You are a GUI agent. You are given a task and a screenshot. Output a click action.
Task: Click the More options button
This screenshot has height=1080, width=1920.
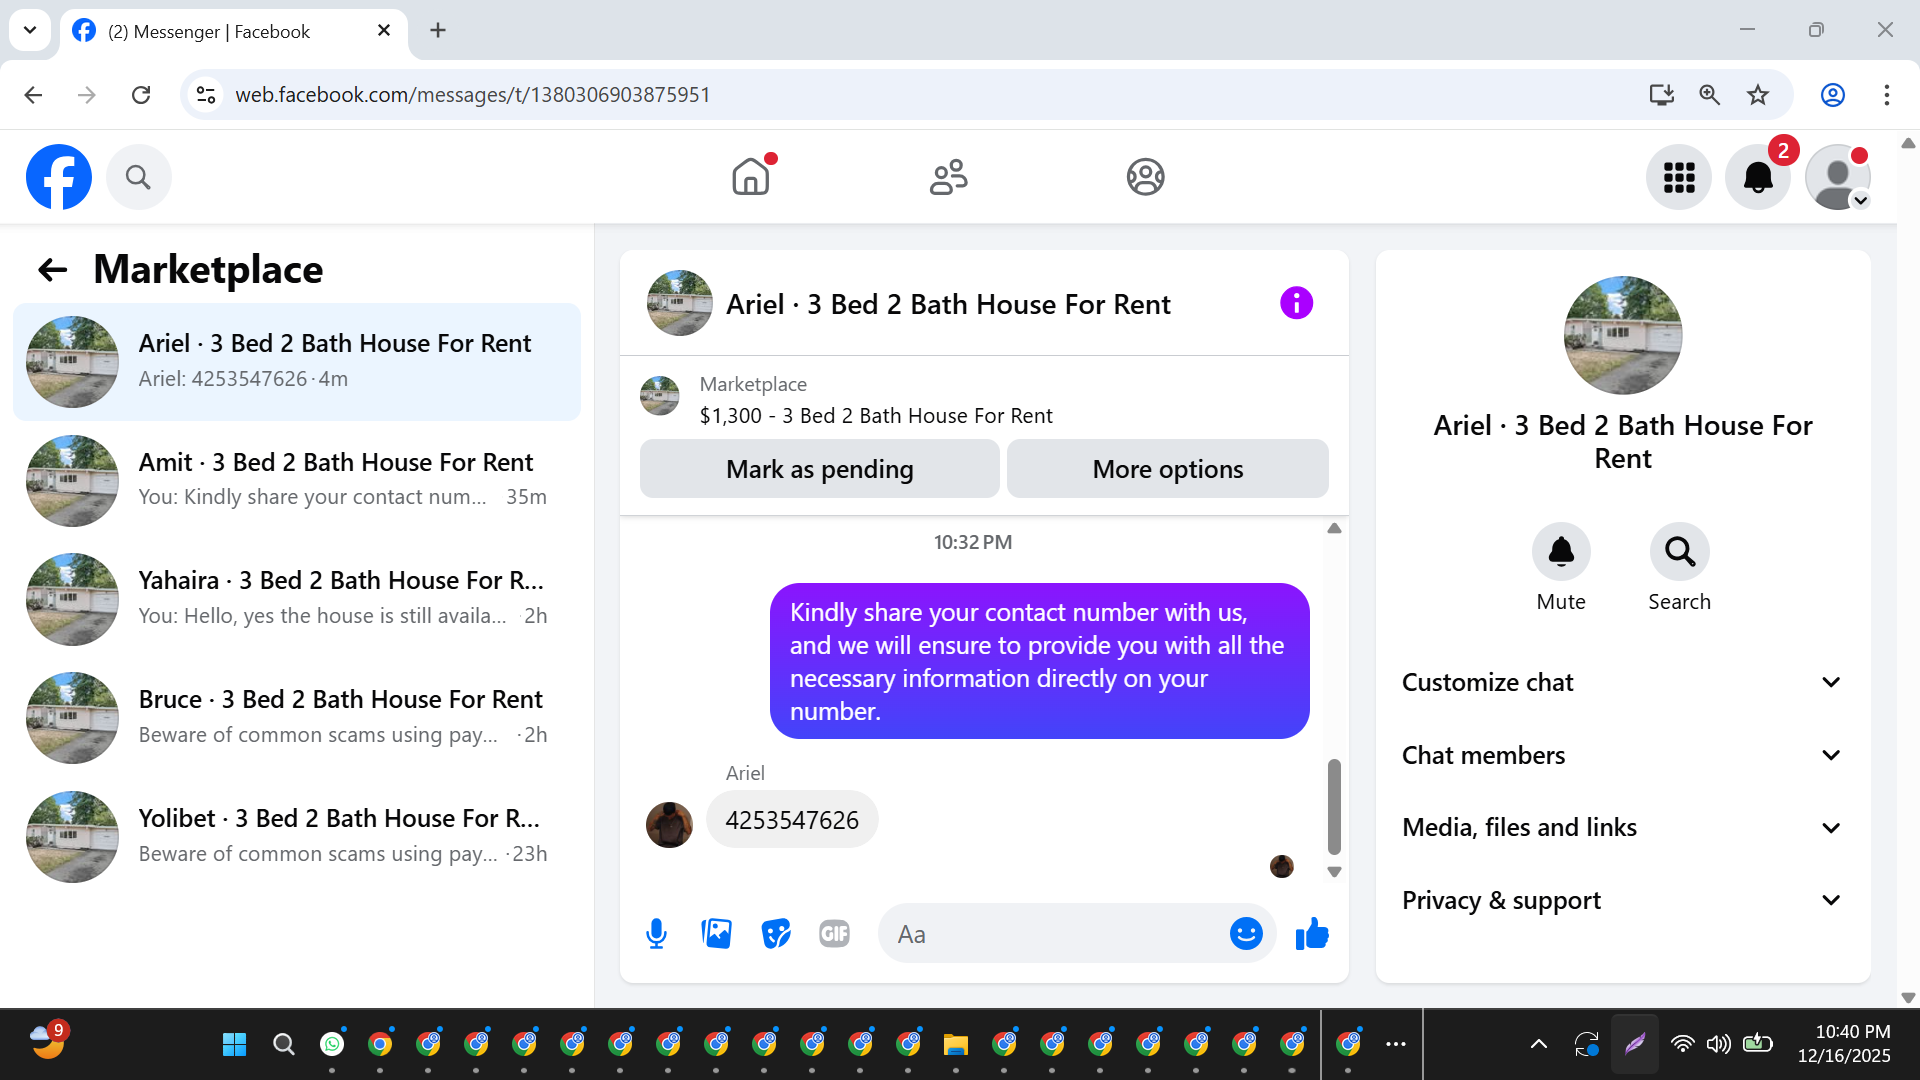pyautogui.click(x=1168, y=469)
